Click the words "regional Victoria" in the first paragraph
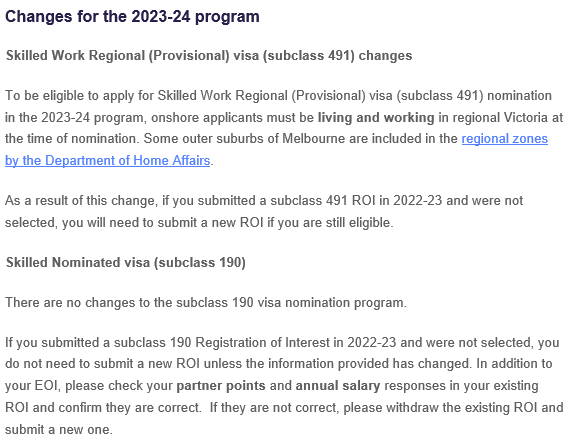 tap(500, 118)
